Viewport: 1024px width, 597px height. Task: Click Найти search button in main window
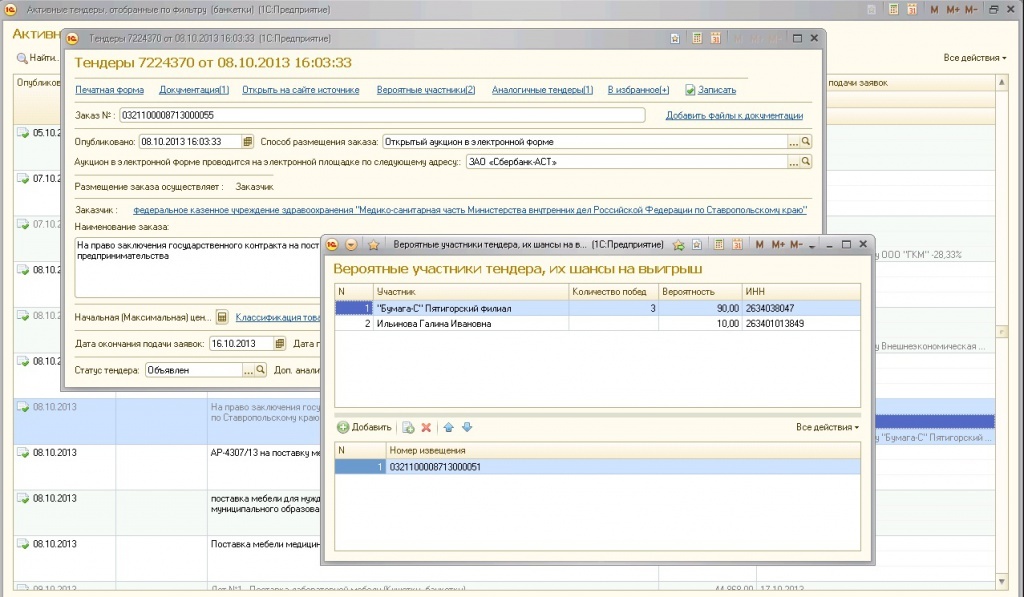pos(37,58)
